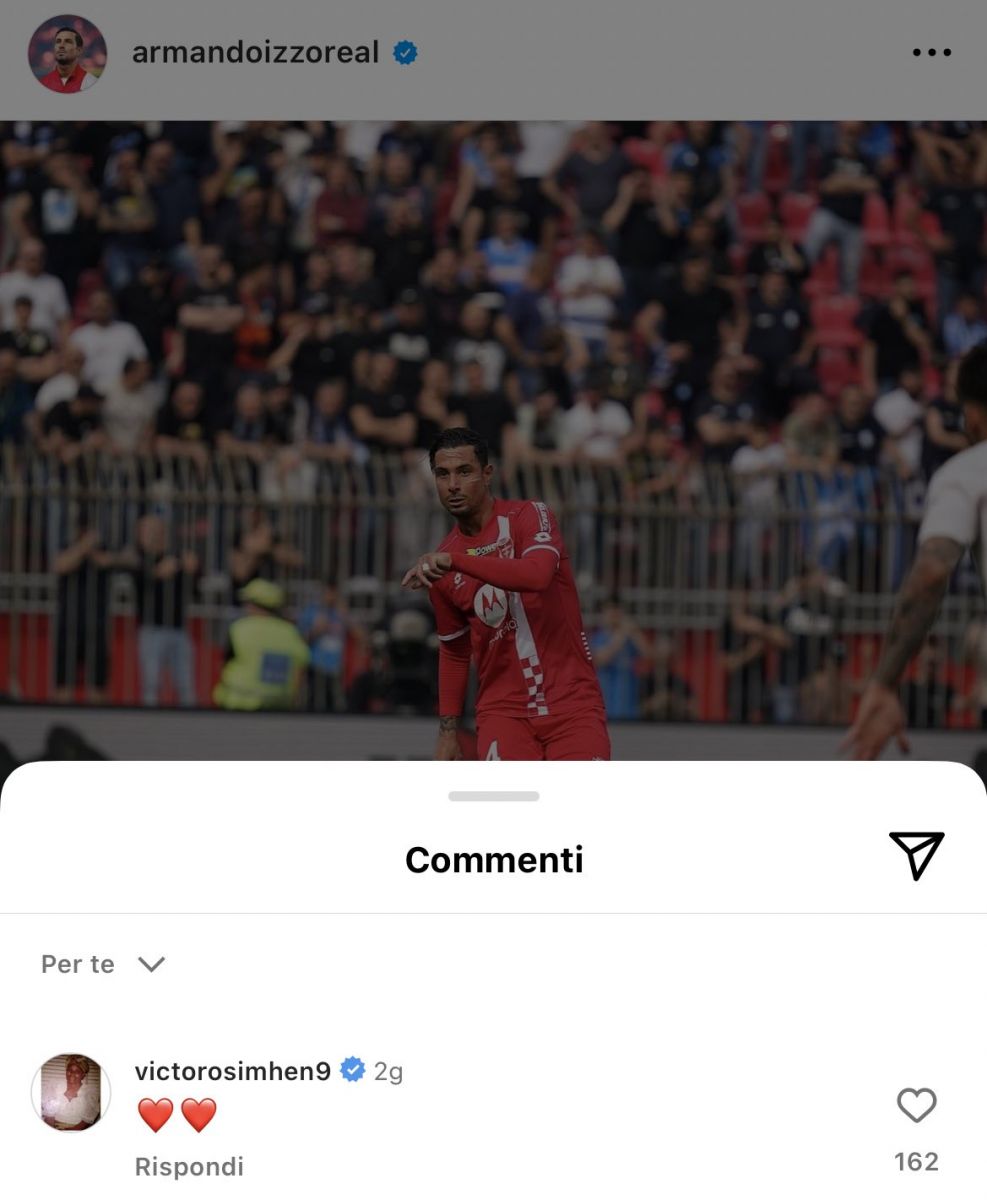987x1200 pixels.
Task: View the 162 likes count
Action: [x=916, y=1162]
